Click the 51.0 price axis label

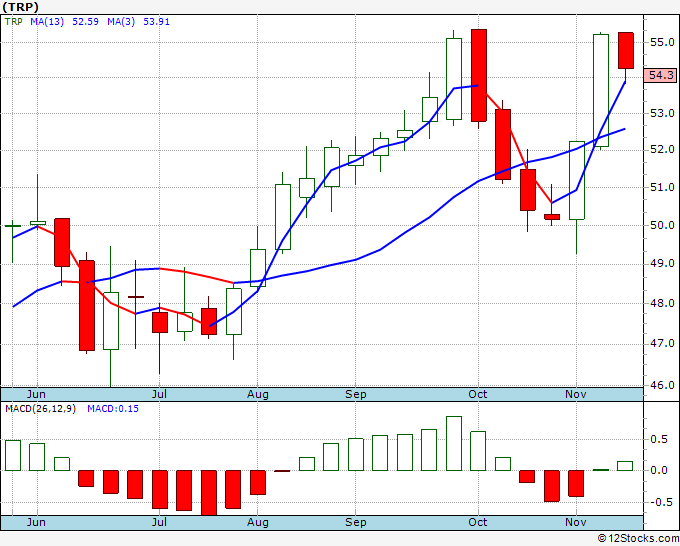pos(662,188)
